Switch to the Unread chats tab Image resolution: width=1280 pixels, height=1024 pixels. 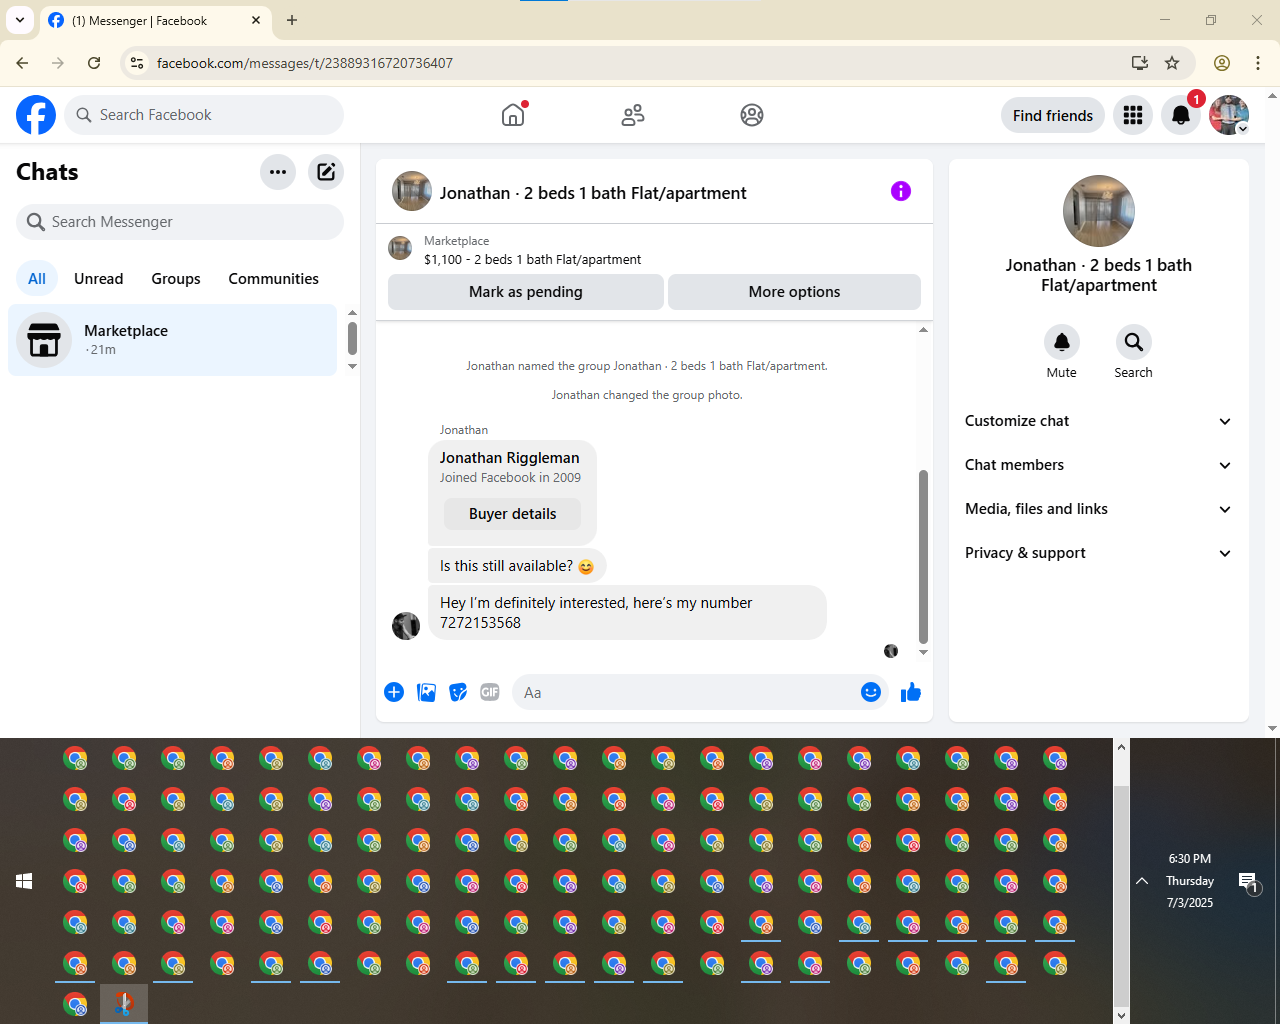[x=99, y=279]
